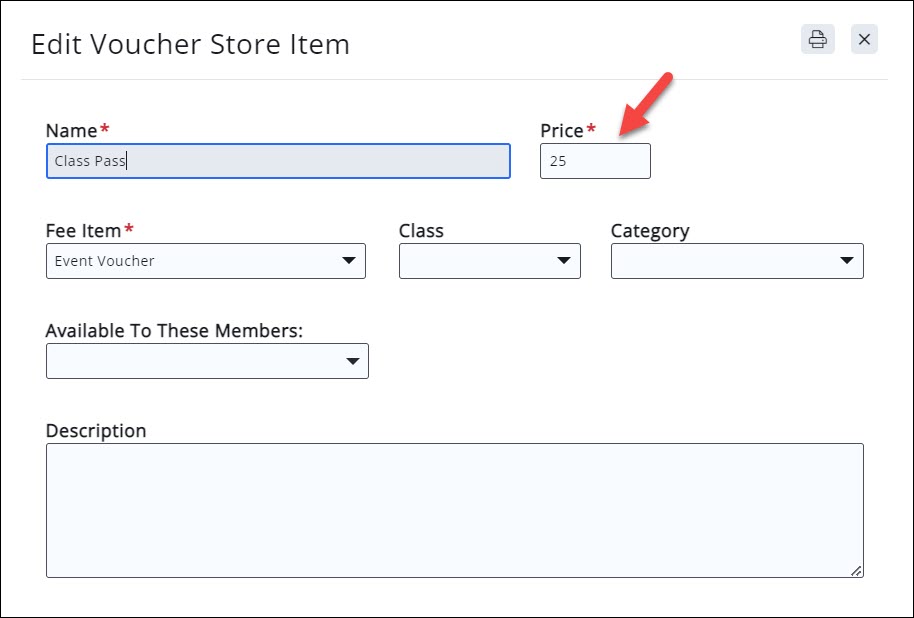Open the Fee Item dropdown
The image size is (914, 618).
(x=206, y=261)
